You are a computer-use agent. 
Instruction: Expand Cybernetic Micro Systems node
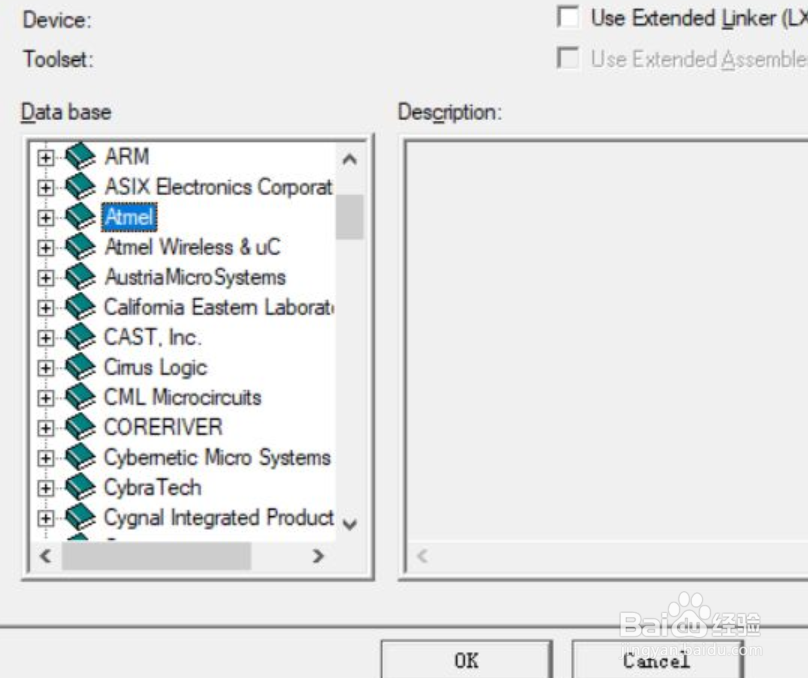46,459
